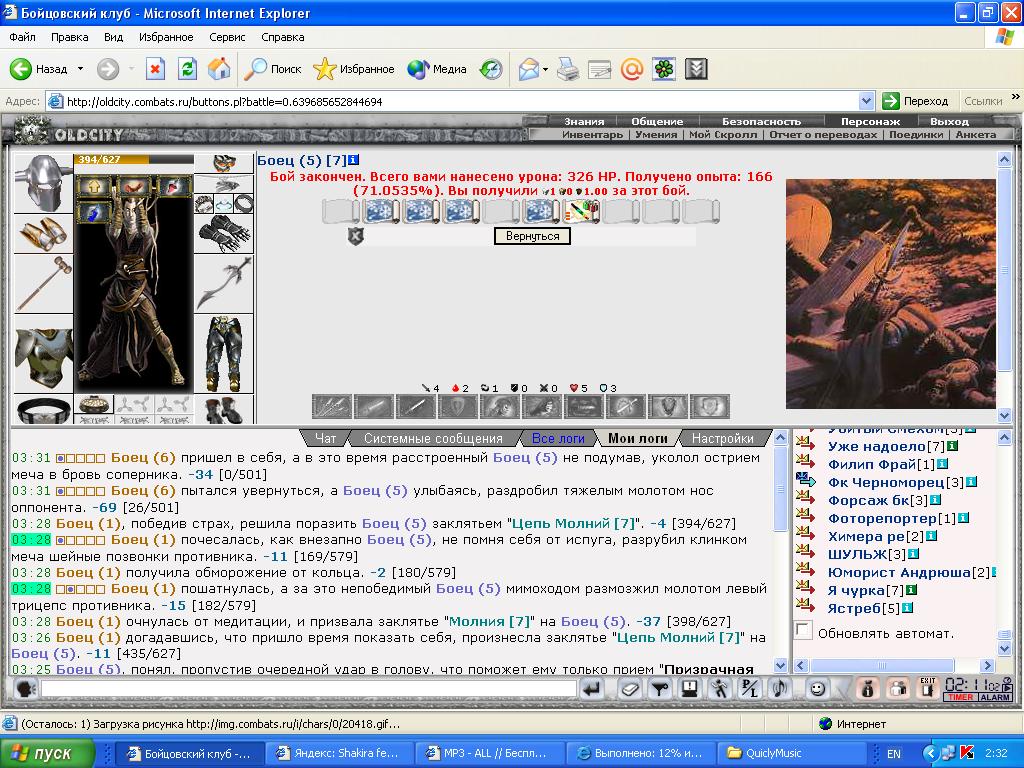Click the chat message input field

click(308, 689)
